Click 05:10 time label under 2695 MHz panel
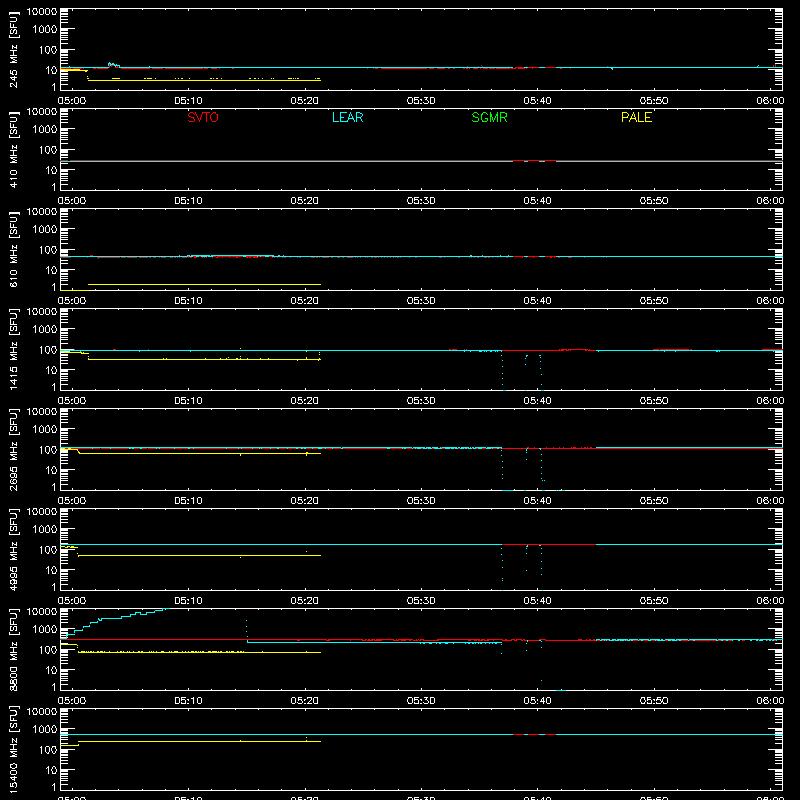This screenshot has width=800, height=800. tap(188, 501)
